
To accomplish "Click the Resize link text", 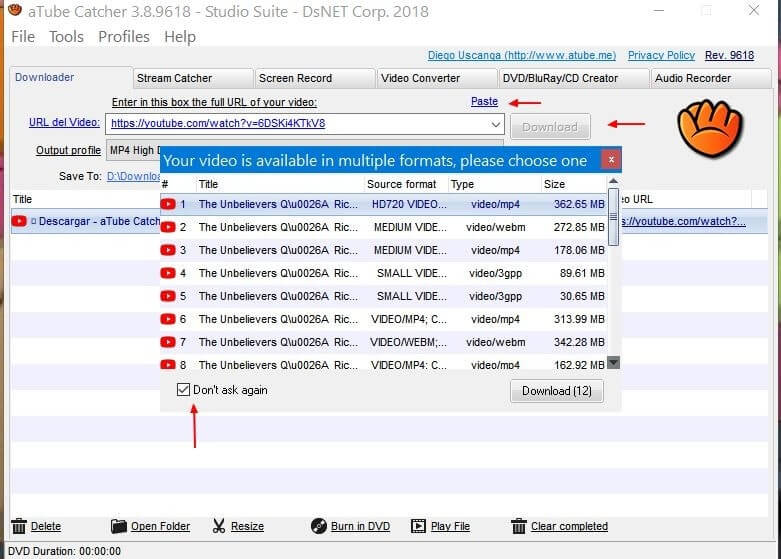I will tap(248, 527).
